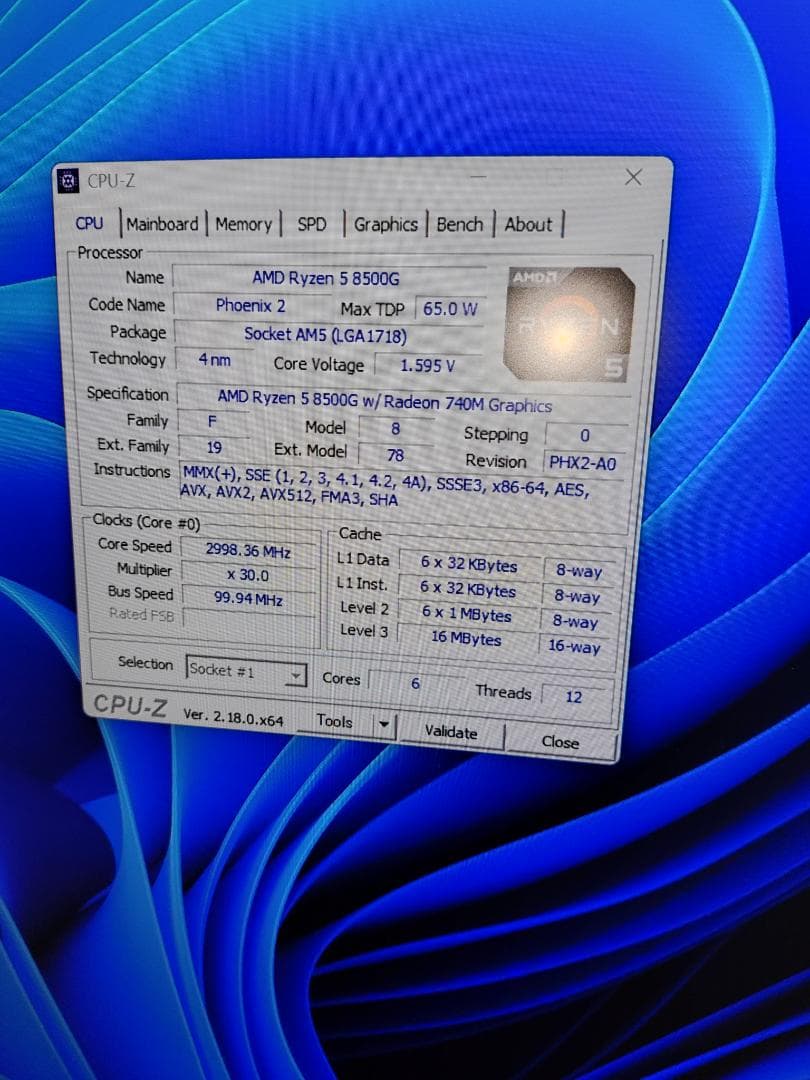This screenshot has width=810, height=1080.
Task: Click the Multiplier value x 30.0
Action: [248, 575]
